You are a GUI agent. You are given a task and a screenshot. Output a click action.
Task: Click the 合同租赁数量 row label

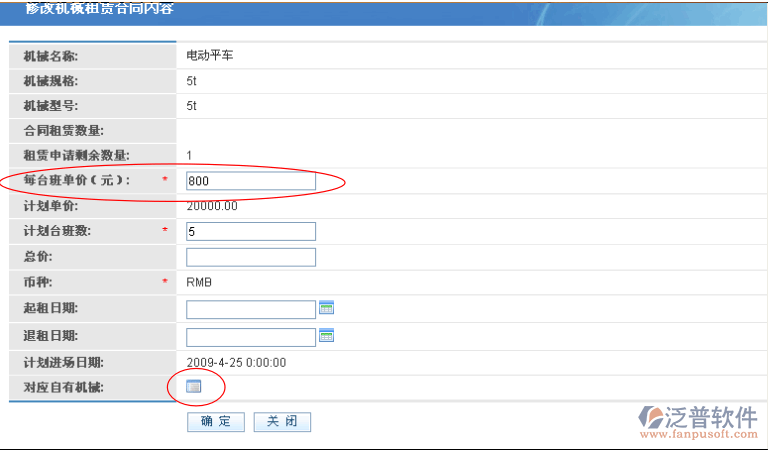coord(64,131)
